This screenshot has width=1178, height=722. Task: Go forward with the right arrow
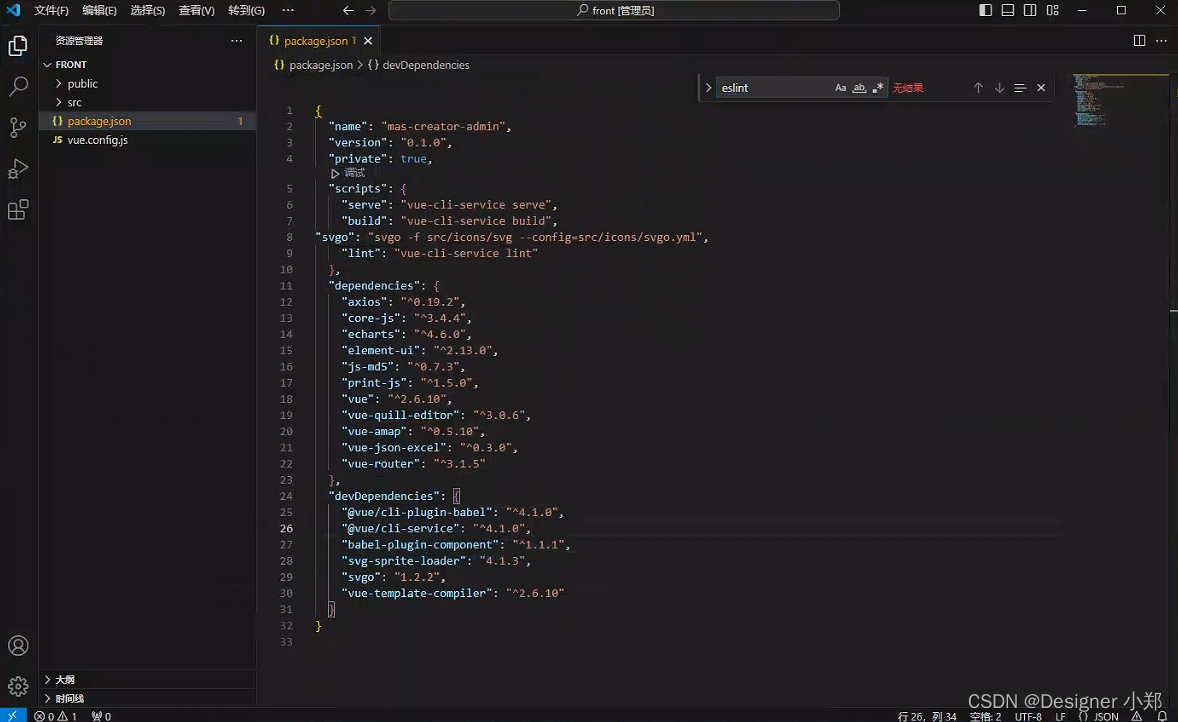pos(370,11)
